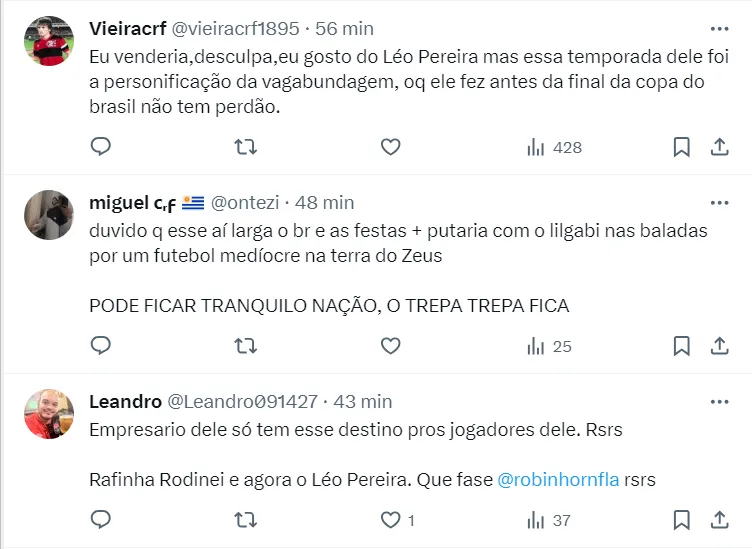Click Vieiracrf's profile avatar

[48, 41]
